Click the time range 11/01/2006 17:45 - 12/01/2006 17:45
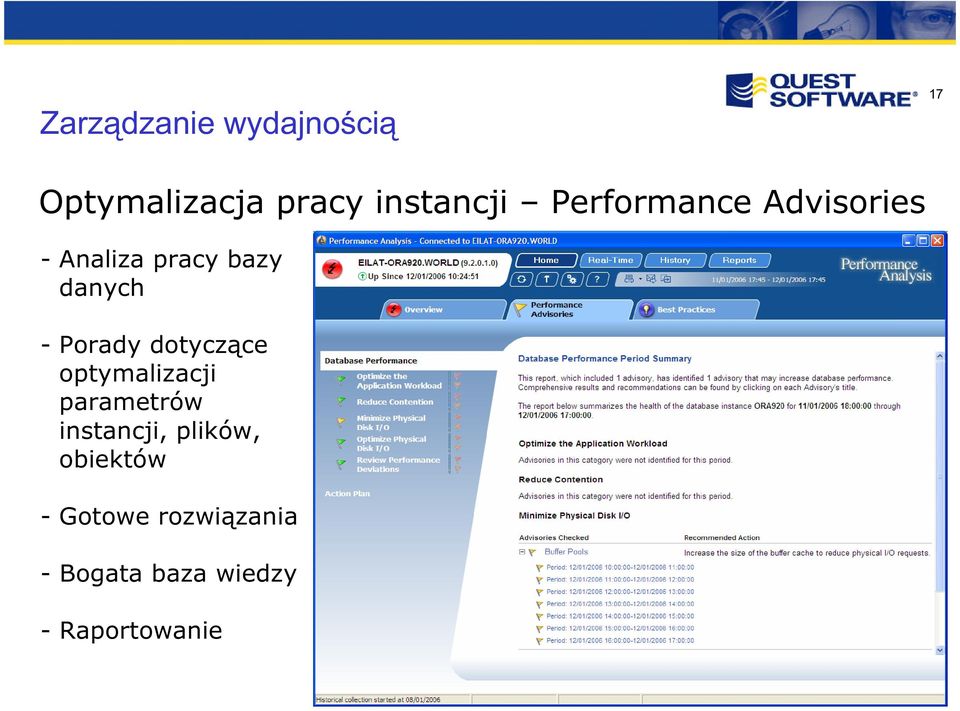Screen dimensions: 960x711 [768, 280]
